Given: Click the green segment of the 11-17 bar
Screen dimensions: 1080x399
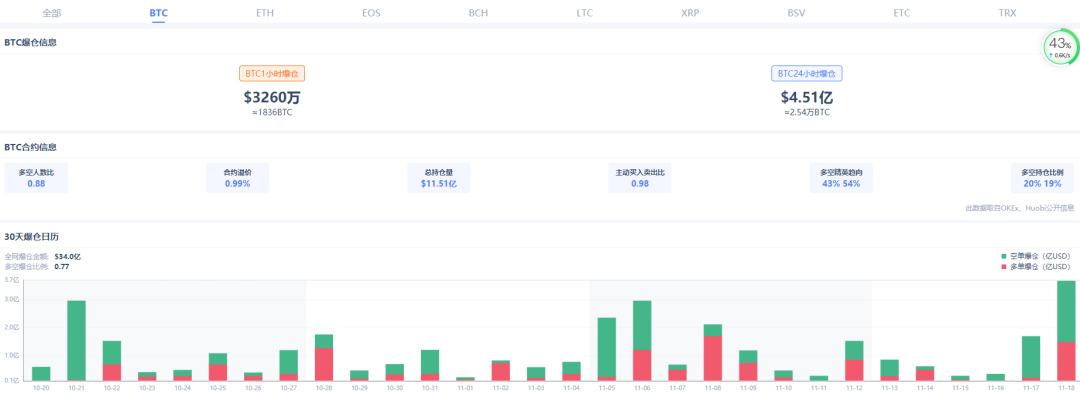Looking at the screenshot, I should [x=1030, y=357].
